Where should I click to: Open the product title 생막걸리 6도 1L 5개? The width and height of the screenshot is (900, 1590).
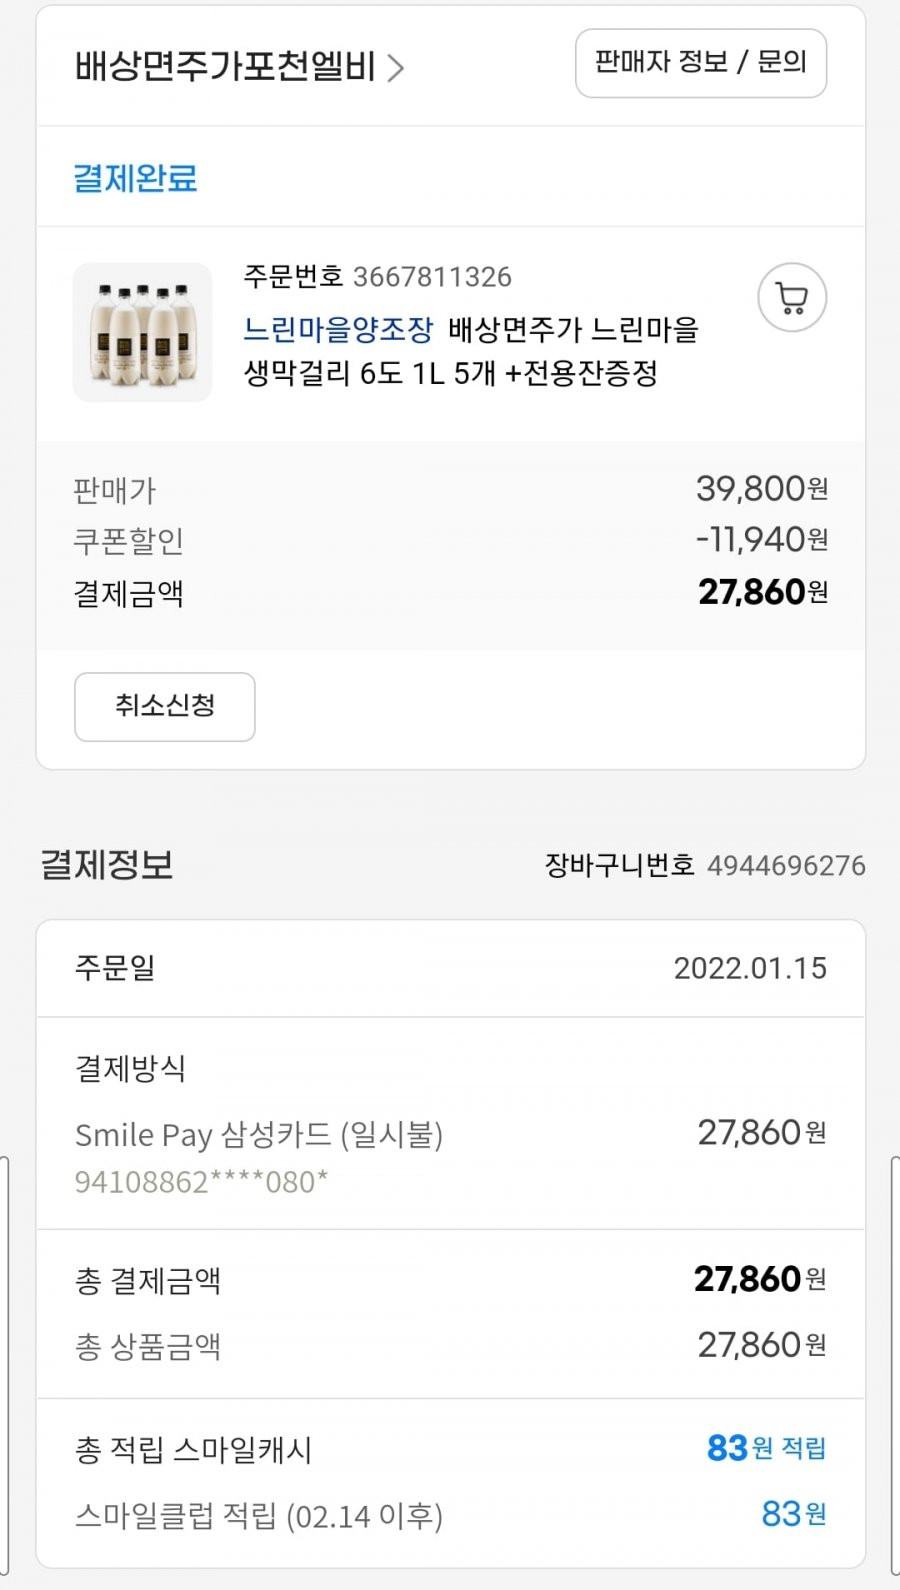click(x=451, y=373)
